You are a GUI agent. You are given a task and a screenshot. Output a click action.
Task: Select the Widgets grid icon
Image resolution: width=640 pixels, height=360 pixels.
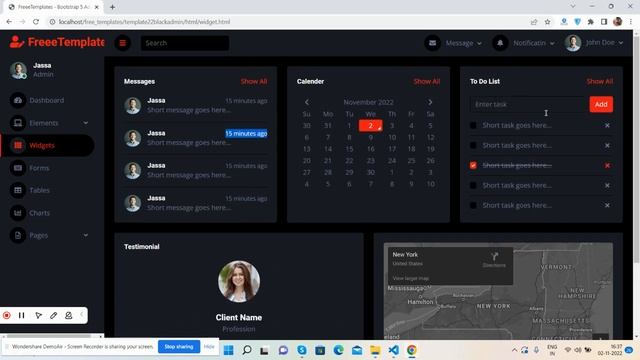point(18,145)
